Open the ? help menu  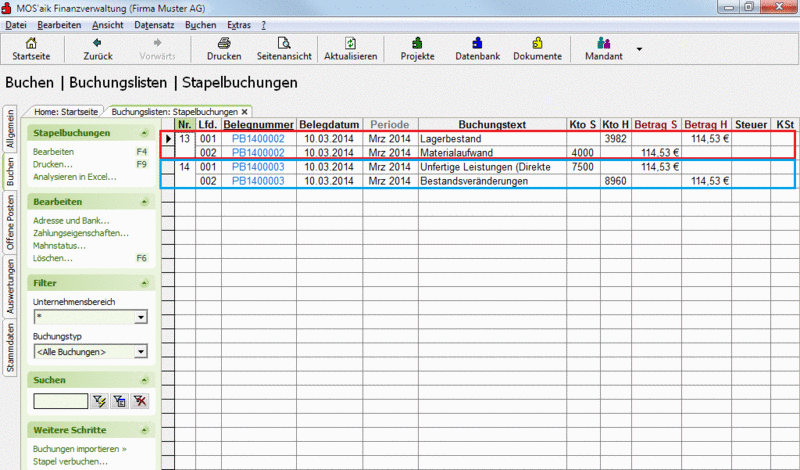coord(264,25)
